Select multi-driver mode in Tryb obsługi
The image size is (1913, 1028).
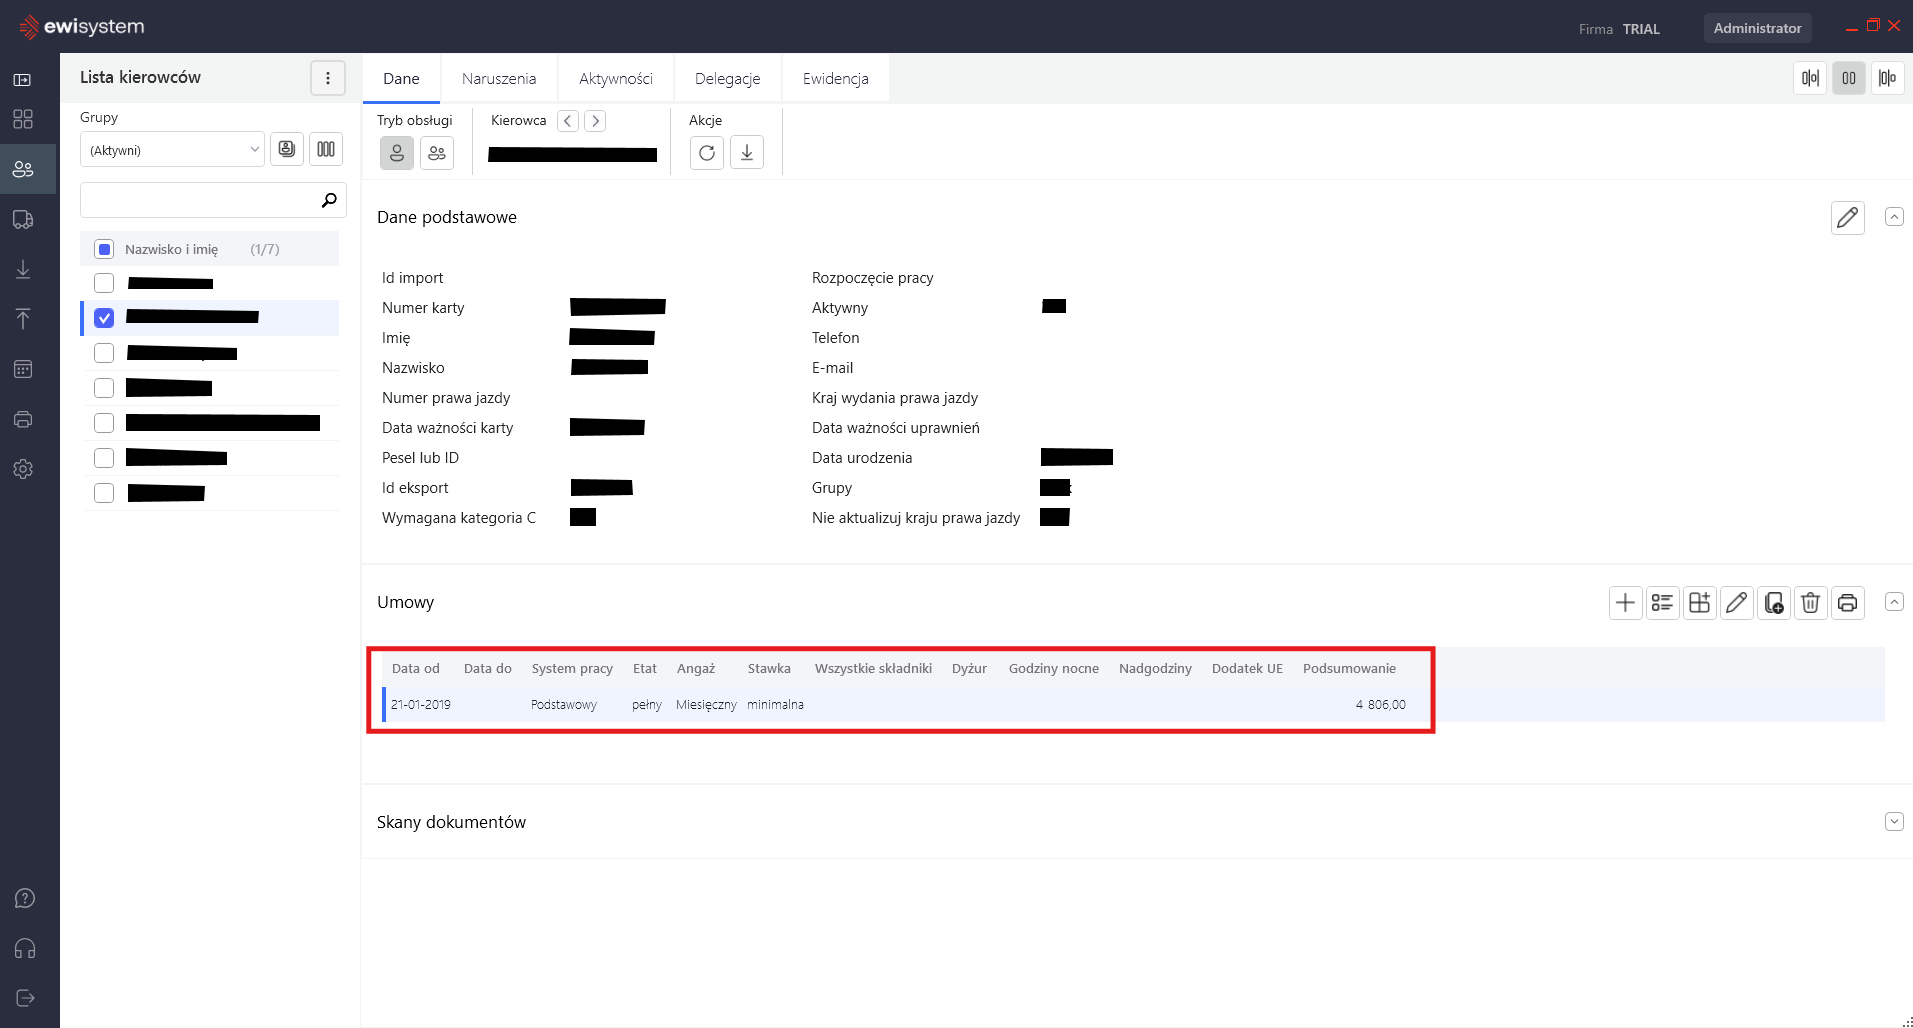tap(437, 153)
